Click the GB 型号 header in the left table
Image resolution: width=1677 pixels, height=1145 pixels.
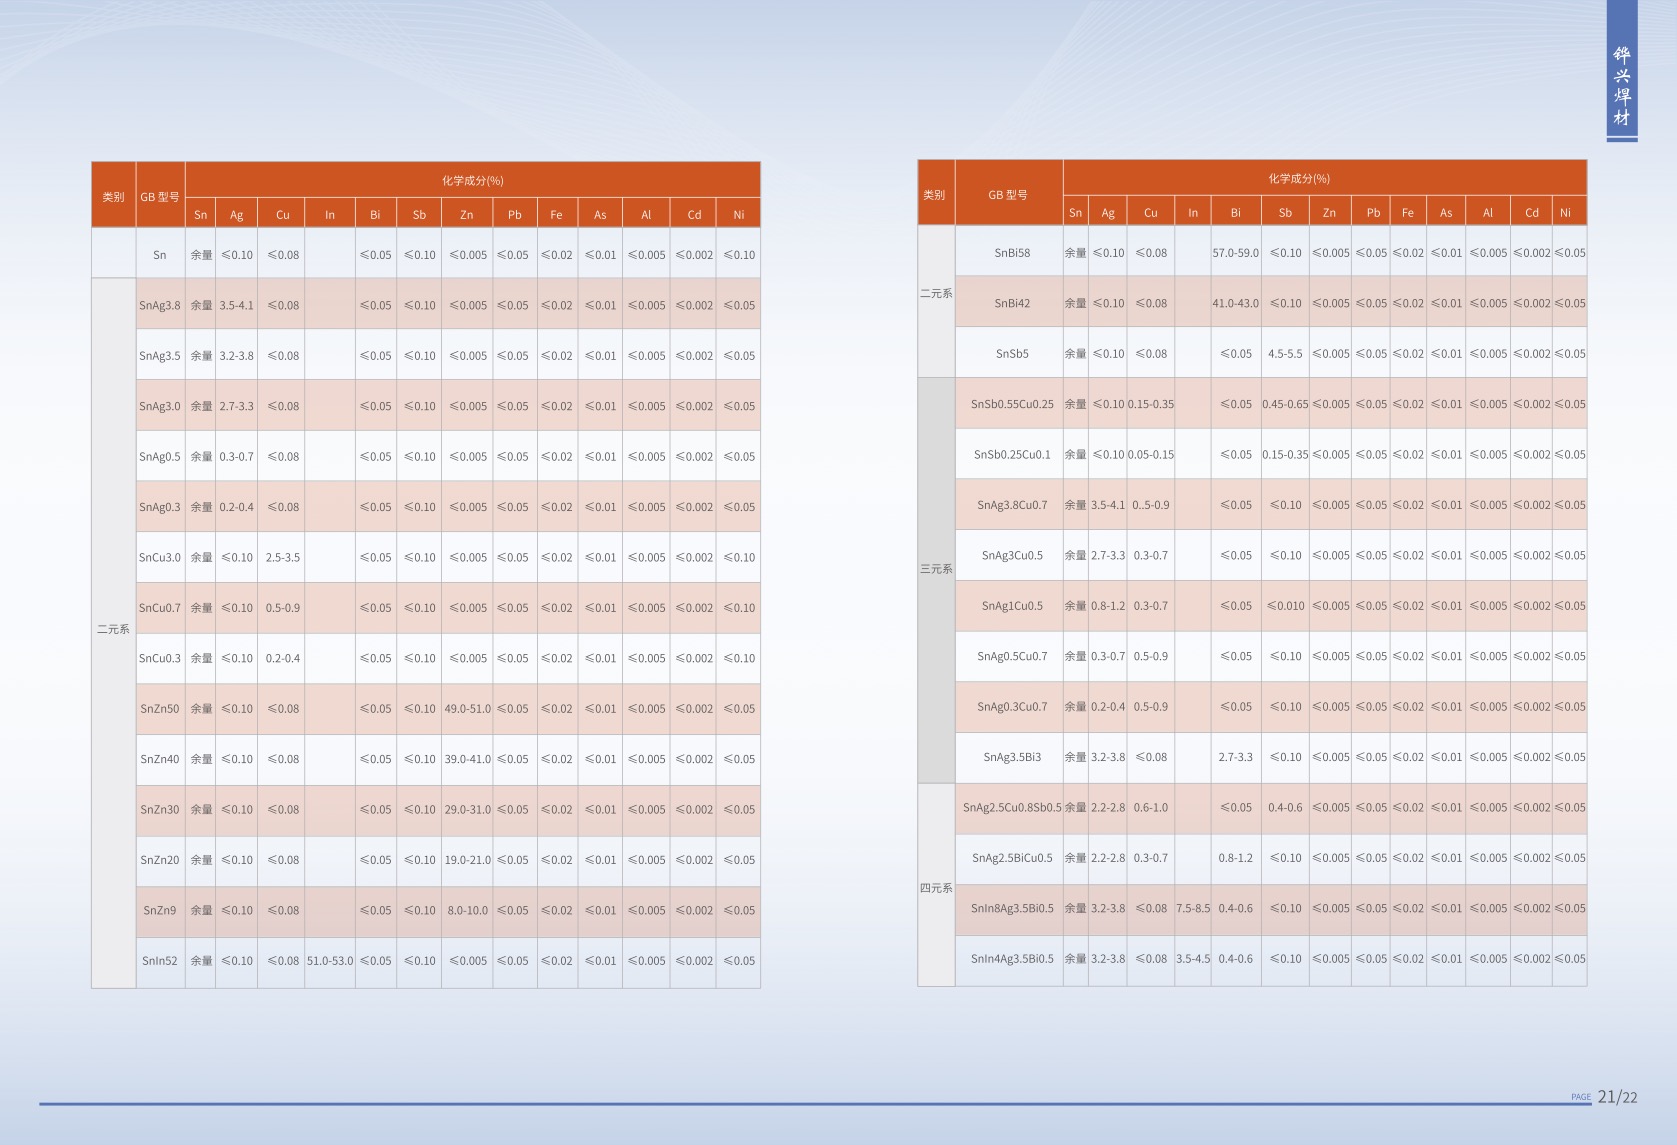point(160,197)
